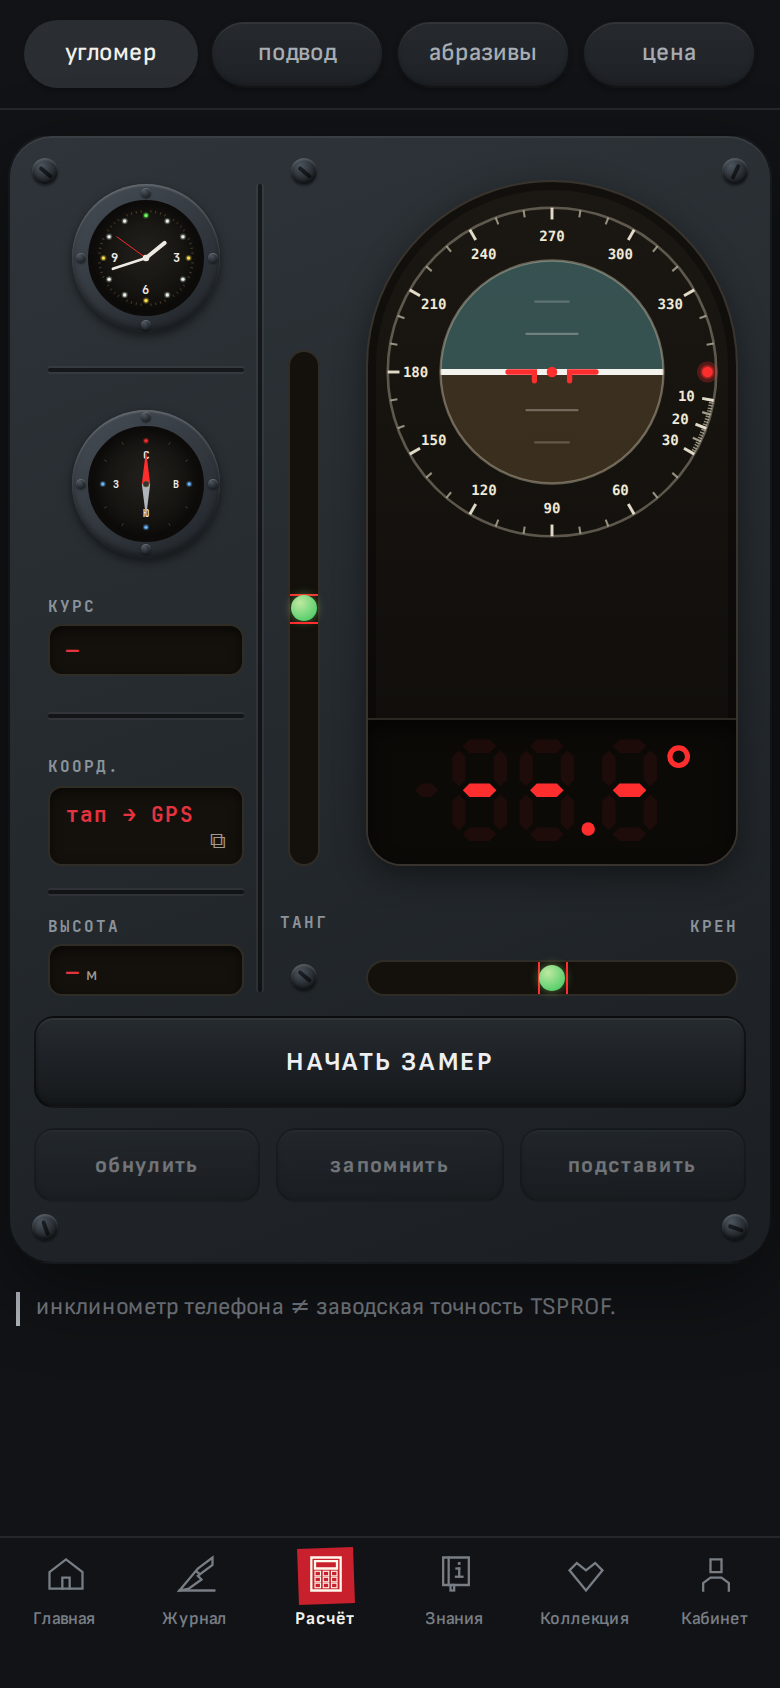Click the ТАНГ label
The image size is (780, 1688).
303,922
